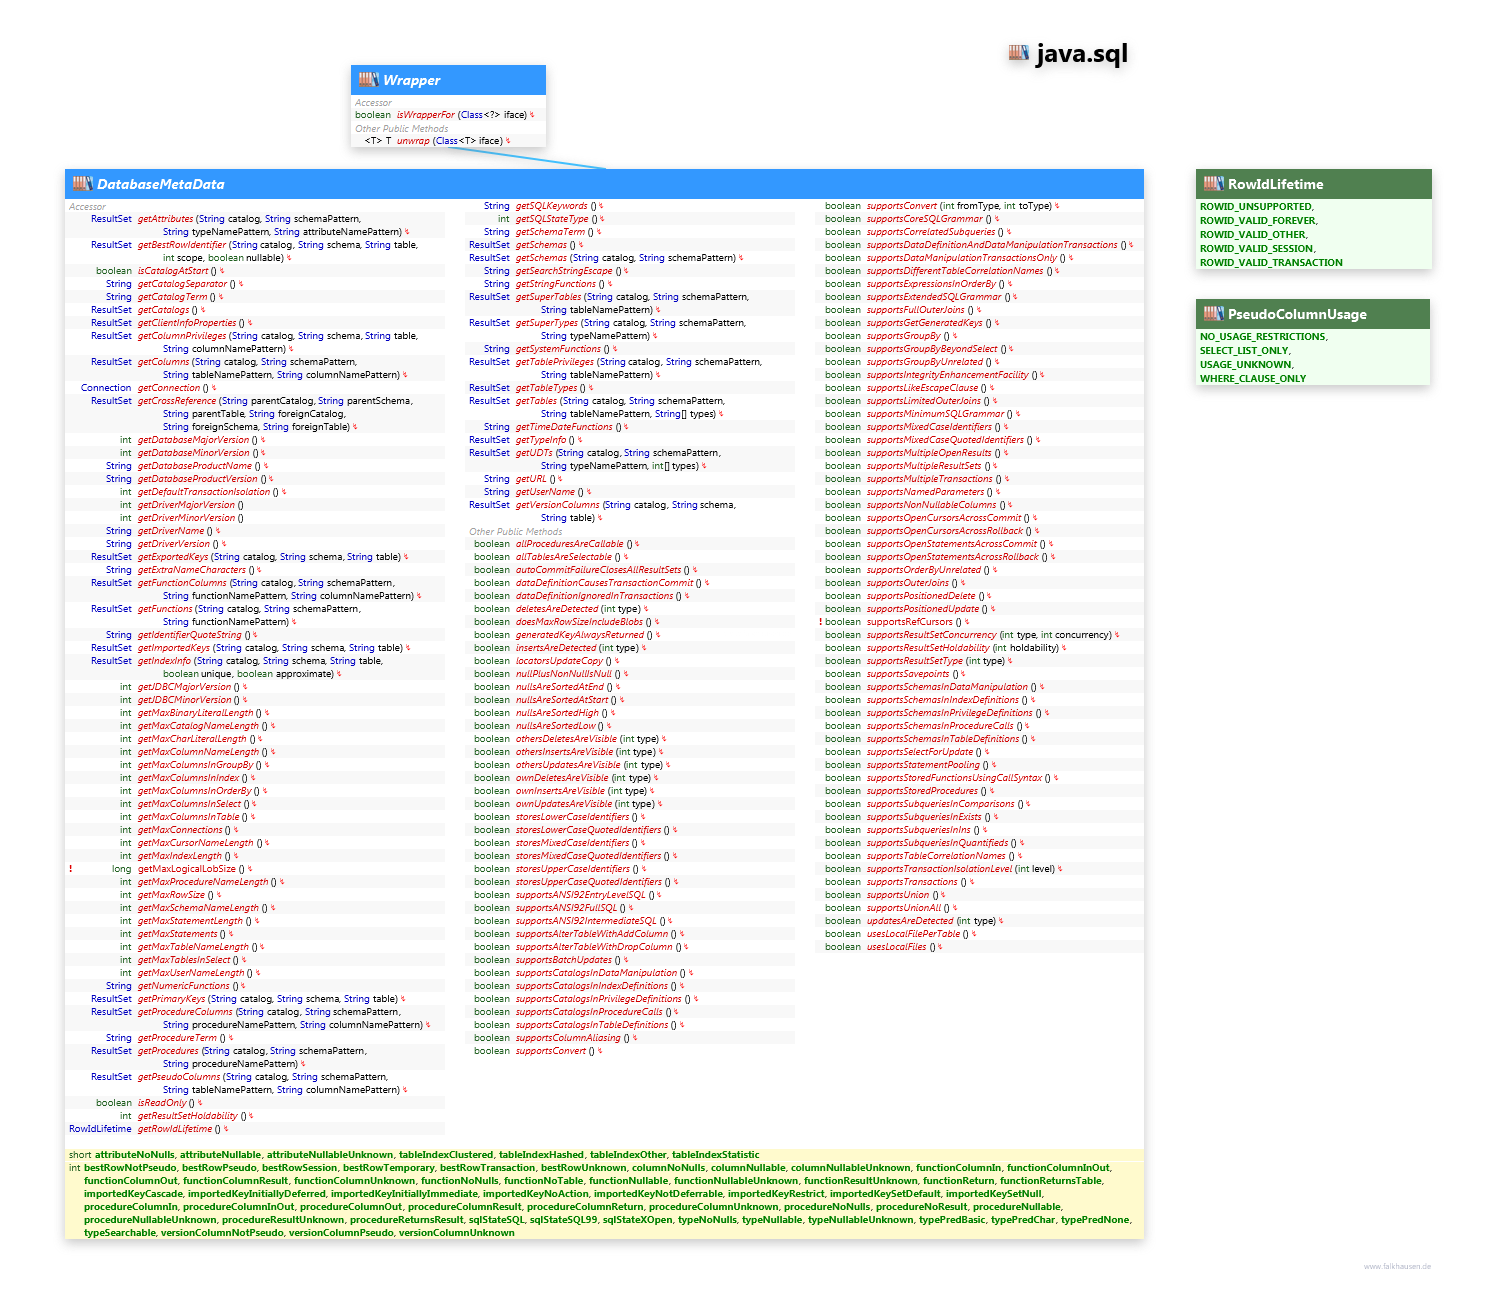Select ROWID_VALID_TRANSACTION constant
1488x1312 pixels.
(x=1271, y=263)
